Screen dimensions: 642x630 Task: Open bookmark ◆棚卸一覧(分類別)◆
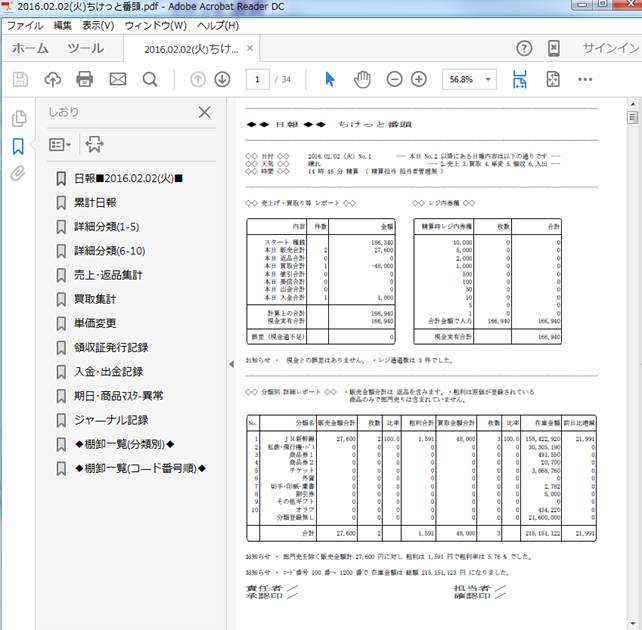(125, 444)
